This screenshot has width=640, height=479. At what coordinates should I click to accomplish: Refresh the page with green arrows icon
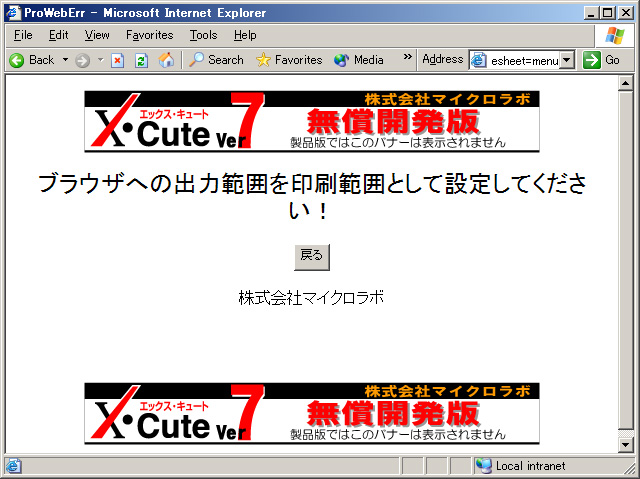[x=141, y=60]
